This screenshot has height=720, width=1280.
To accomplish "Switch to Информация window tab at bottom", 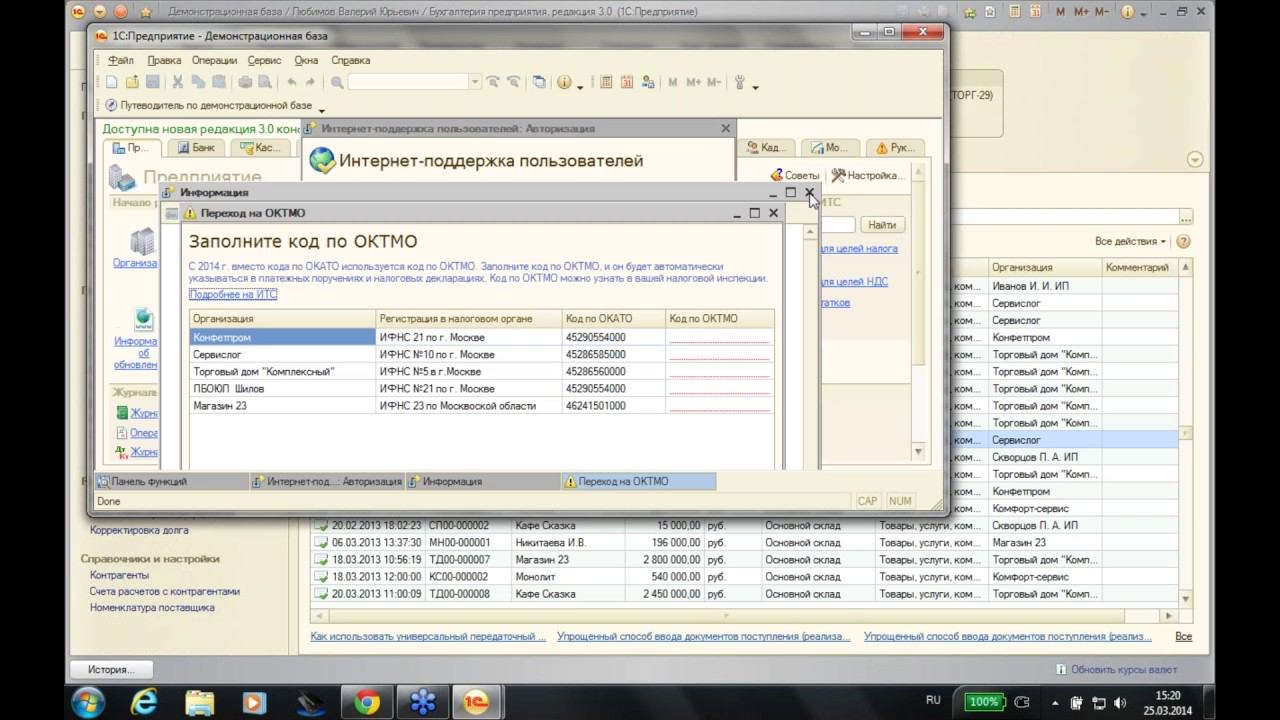I will click(484, 481).
